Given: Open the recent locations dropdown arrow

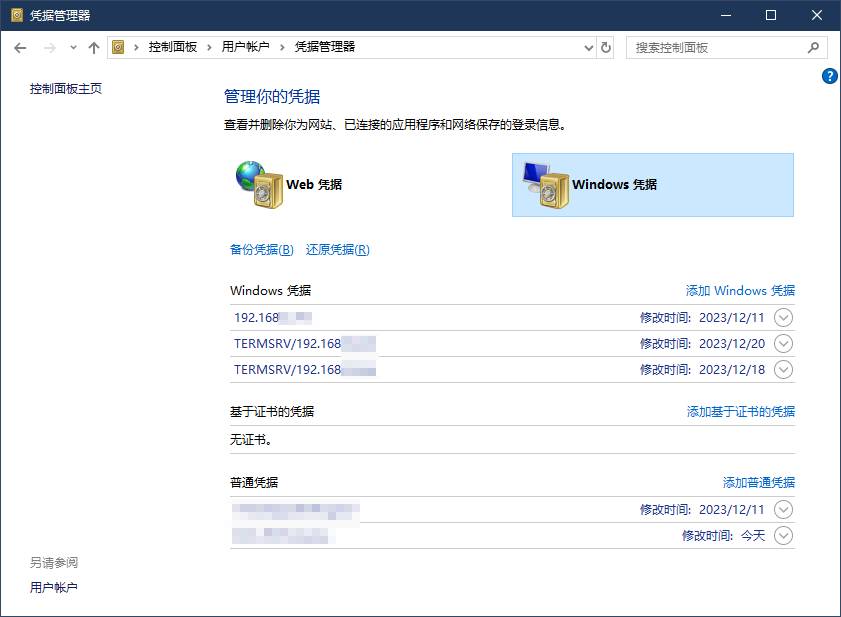Looking at the screenshot, I should pyautogui.click(x=73, y=48).
